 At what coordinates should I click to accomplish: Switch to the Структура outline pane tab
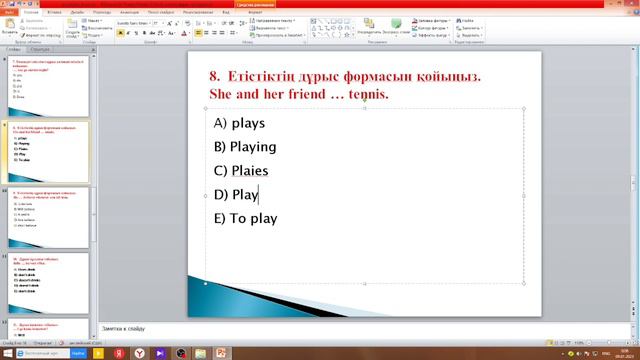pyautogui.click(x=40, y=49)
